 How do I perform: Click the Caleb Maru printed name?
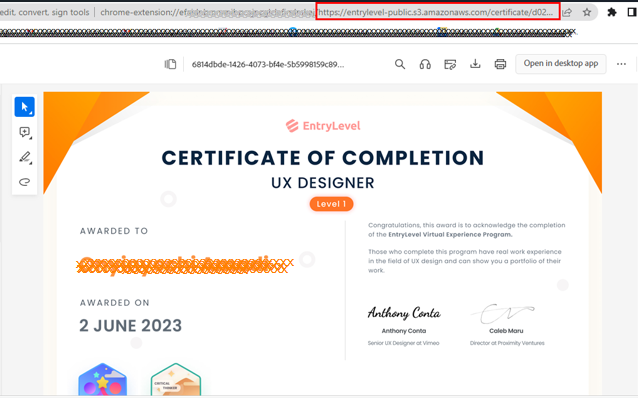tap(506, 331)
